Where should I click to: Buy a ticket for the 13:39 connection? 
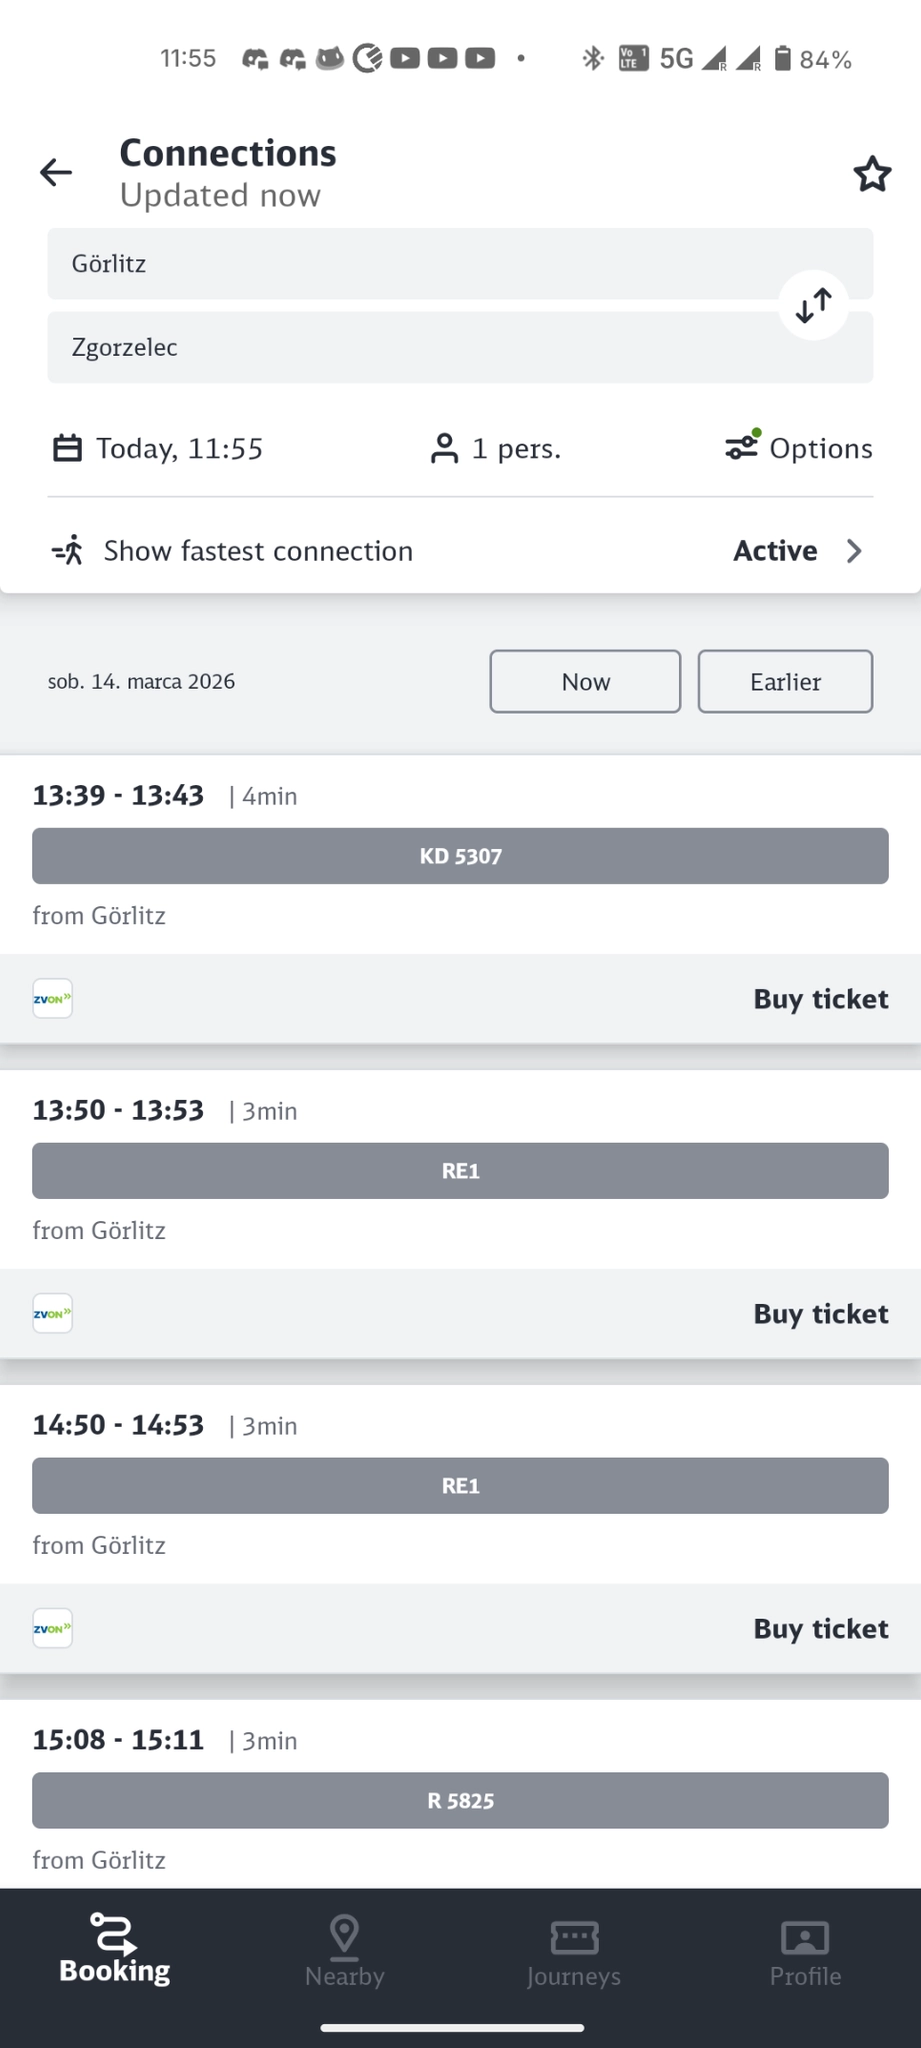(820, 999)
